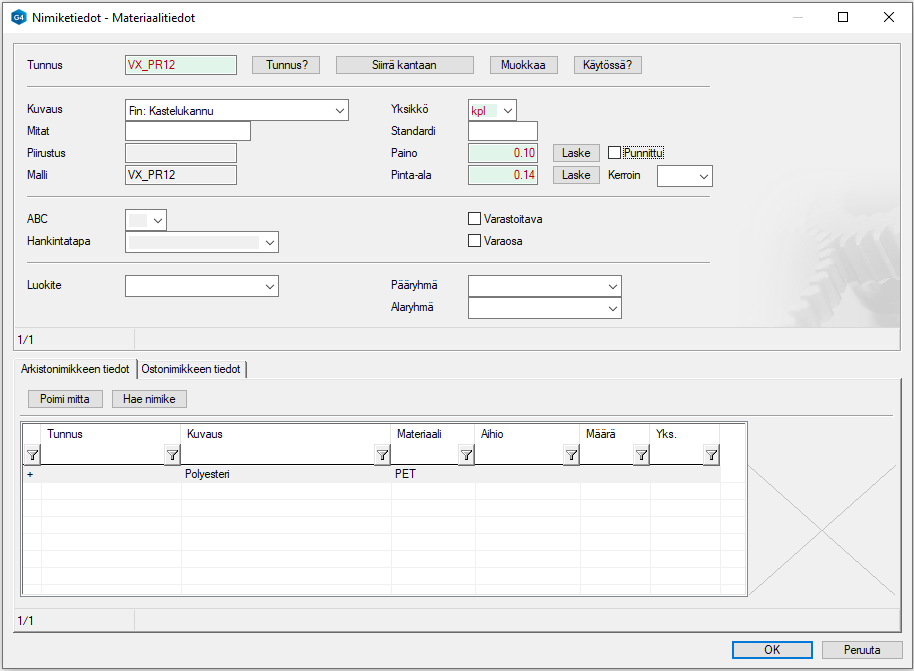Viewport: 914px width, 671px height.
Task: Open the Hankintatapa dropdown
Action: (x=269, y=242)
